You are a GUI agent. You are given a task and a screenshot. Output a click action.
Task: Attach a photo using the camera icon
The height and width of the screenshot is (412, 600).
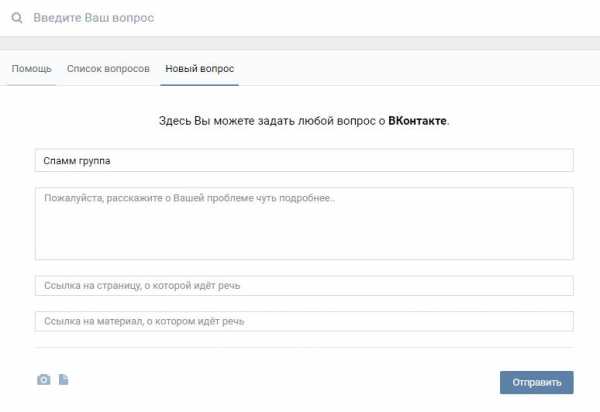(x=44, y=379)
